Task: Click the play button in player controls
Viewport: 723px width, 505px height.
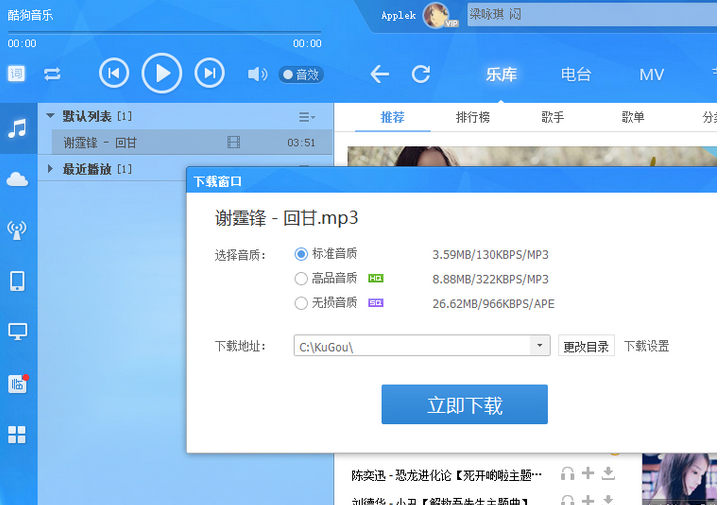Action: point(162,73)
